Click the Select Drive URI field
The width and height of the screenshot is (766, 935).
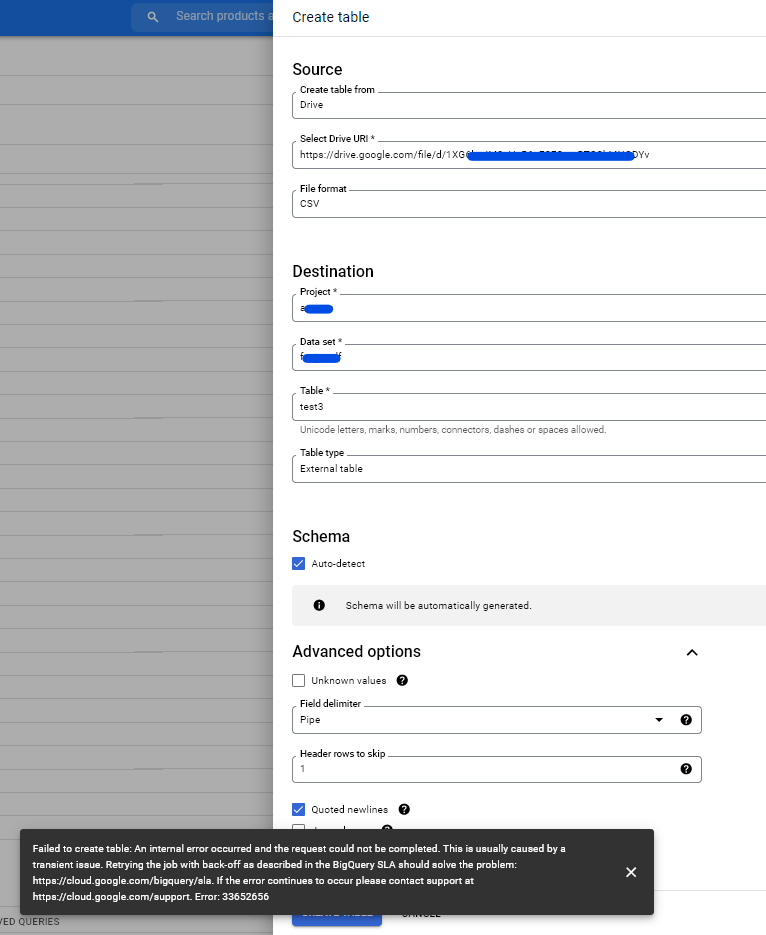click(529, 154)
